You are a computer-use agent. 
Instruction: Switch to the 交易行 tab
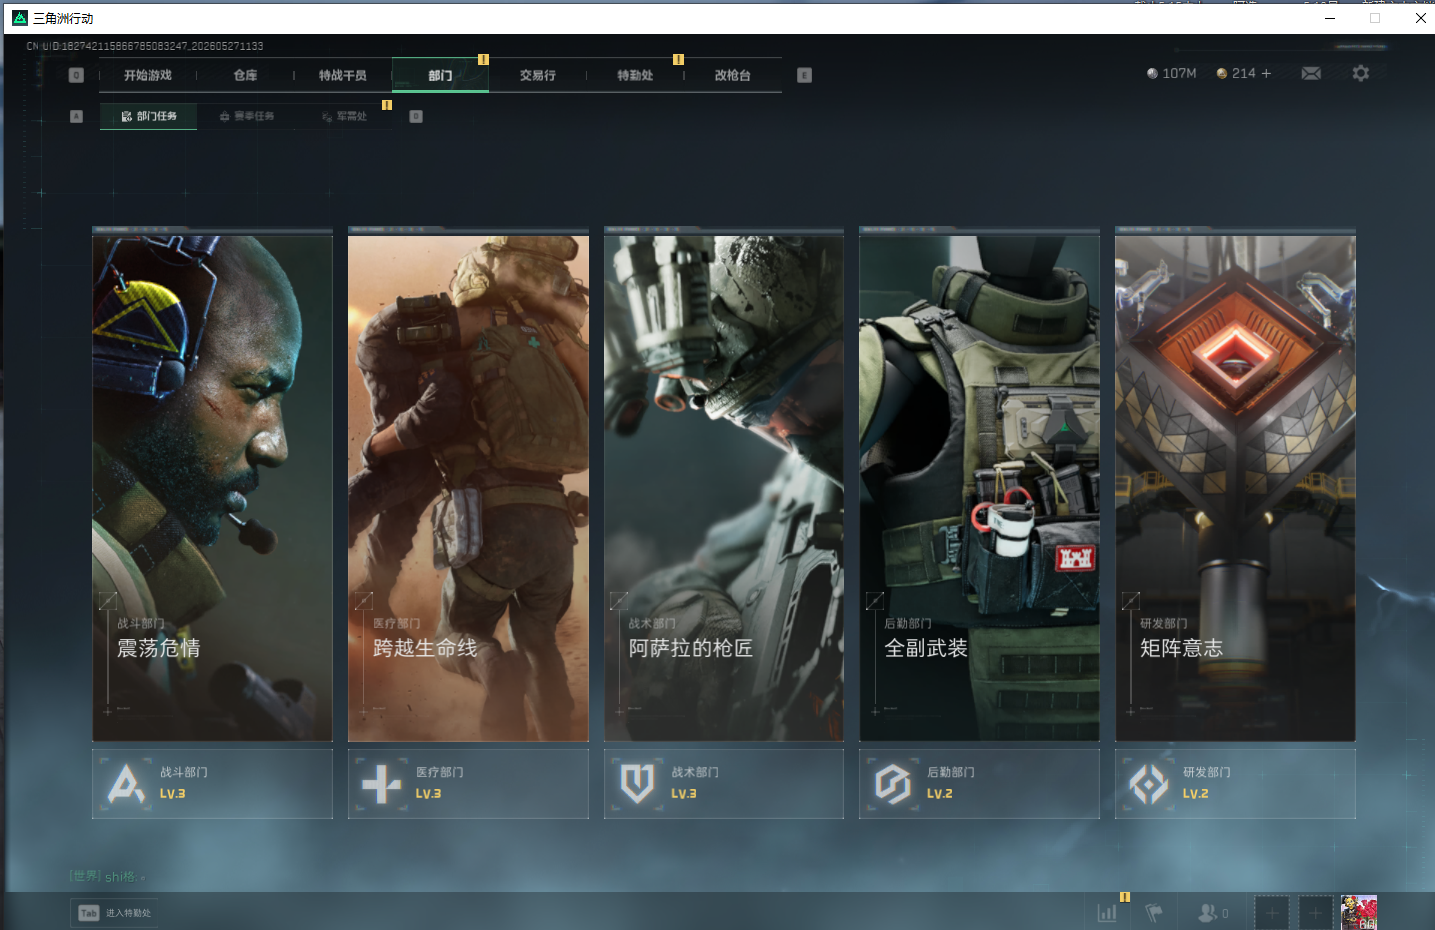pos(538,75)
